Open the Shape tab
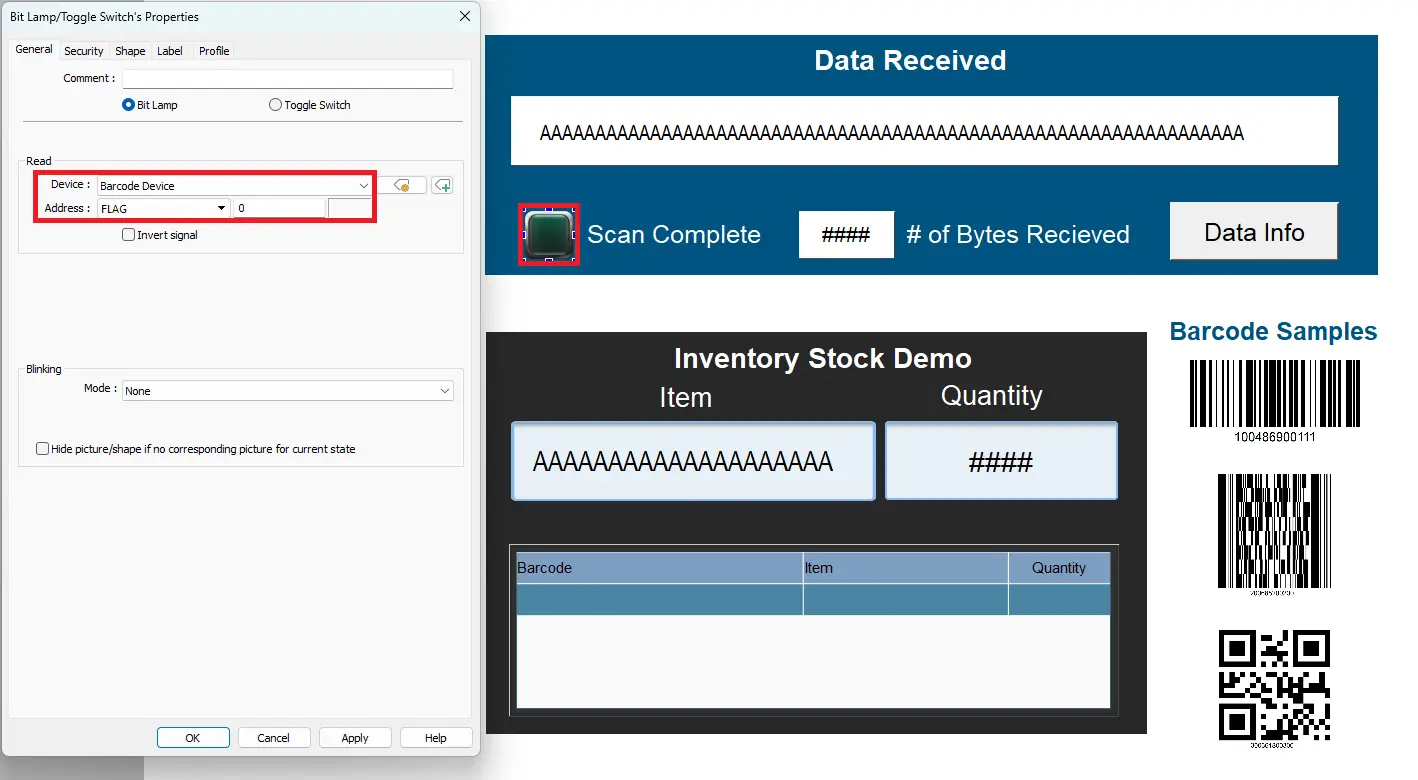This screenshot has width=1418, height=780. (130, 51)
